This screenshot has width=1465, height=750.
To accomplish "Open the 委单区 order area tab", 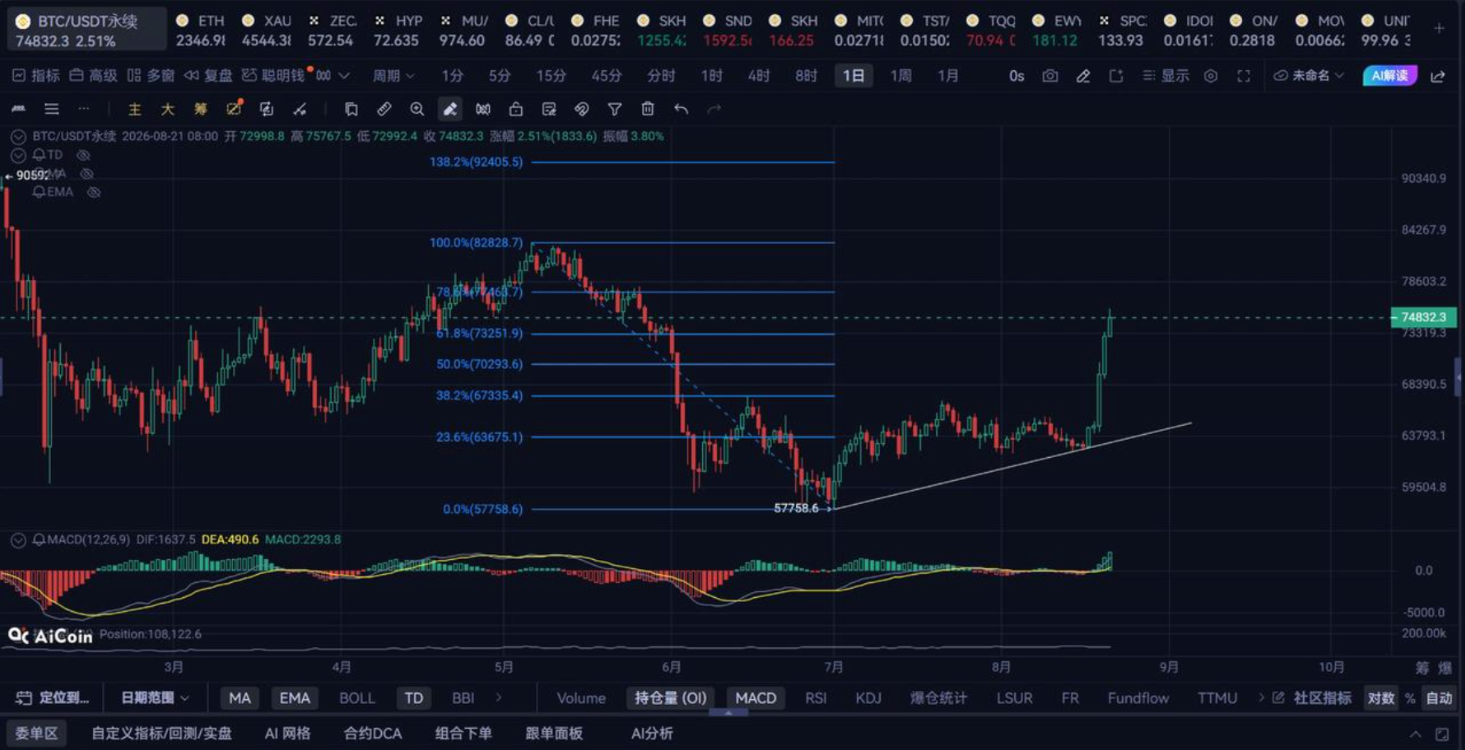I will pyautogui.click(x=36, y=733).
